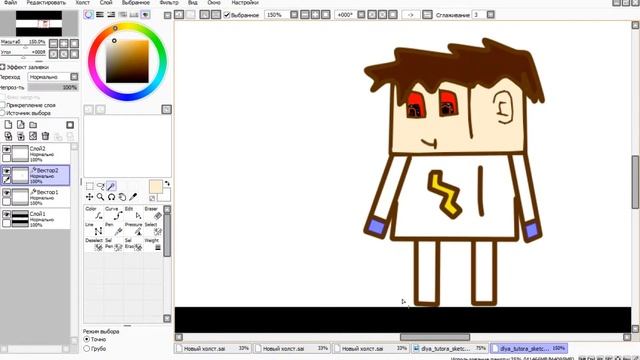The height and width of the screenshot is (360, 640).
Task: Toggle the color wheel panel icon
Action: coord(88,15)
